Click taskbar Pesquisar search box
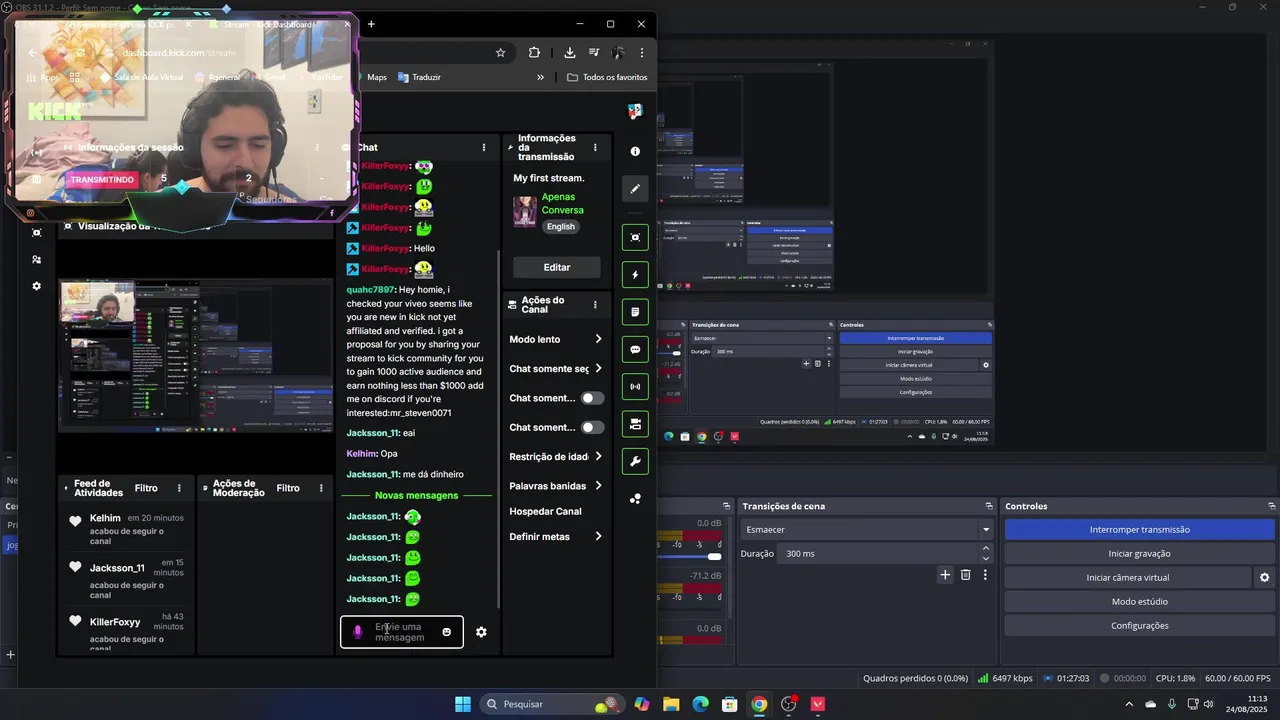Screen dimensions: 1280x720 (550, 704)
